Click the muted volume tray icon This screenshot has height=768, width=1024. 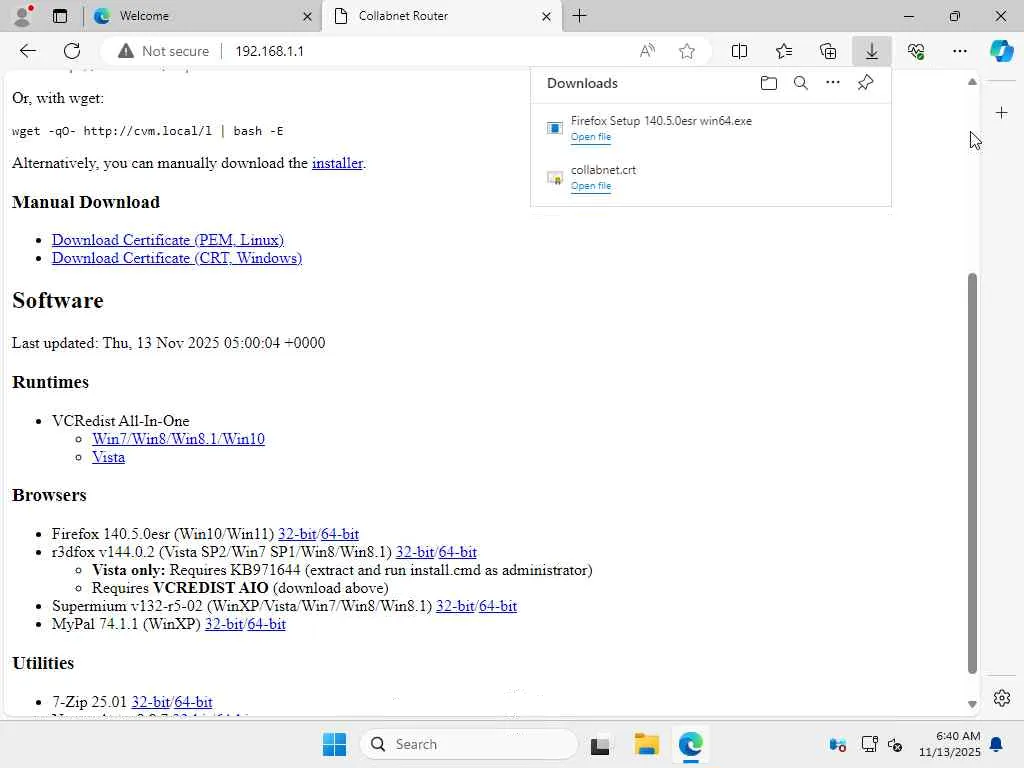coord(895,744)
